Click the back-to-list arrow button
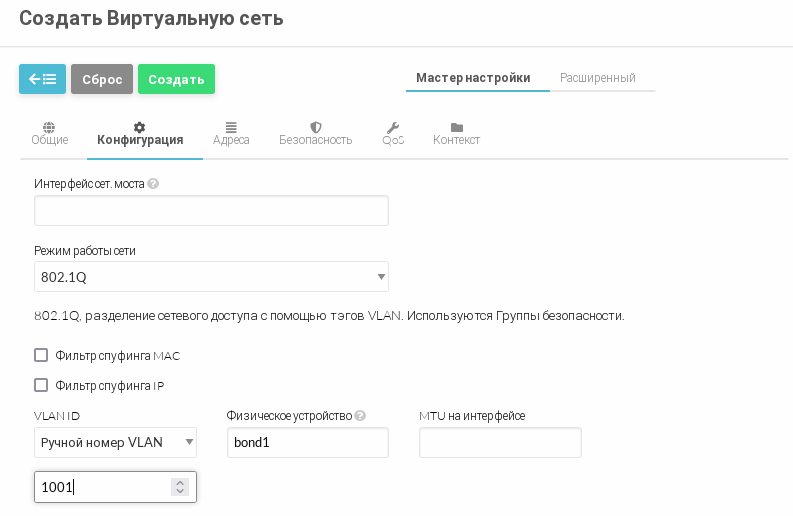The width and height of the screenshot is (793, 516). (42, 79)
